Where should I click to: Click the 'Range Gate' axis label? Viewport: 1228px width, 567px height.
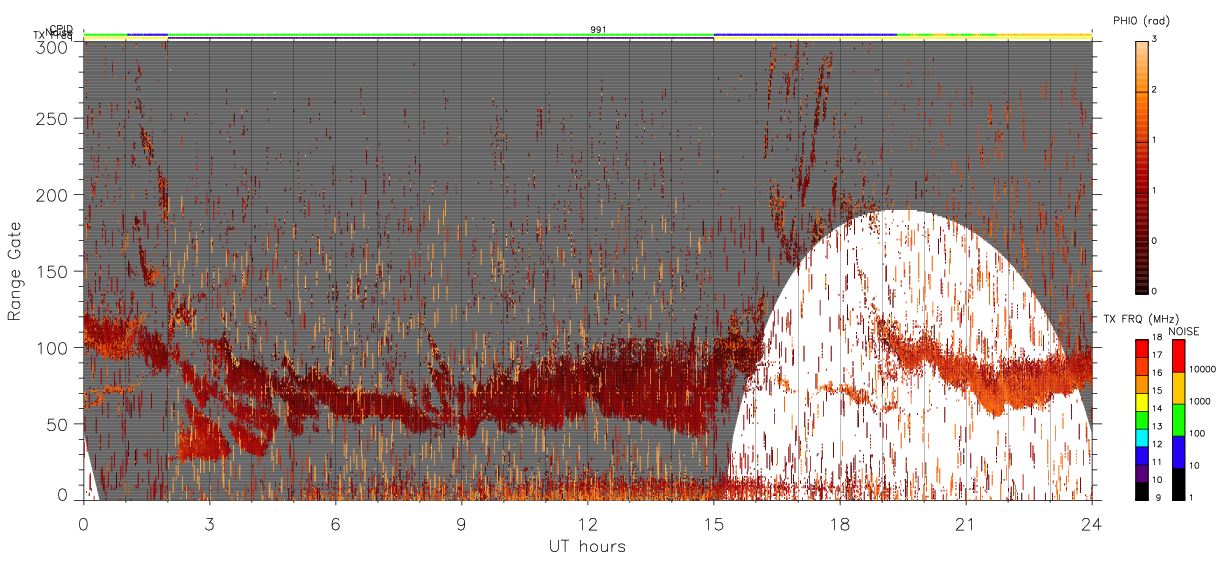pos(15,270)
